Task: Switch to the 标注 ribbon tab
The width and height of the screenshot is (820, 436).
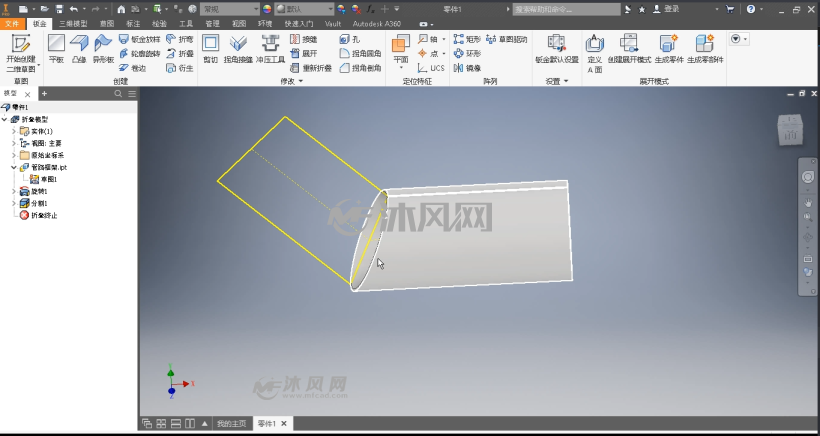Action: coord(133,24)
